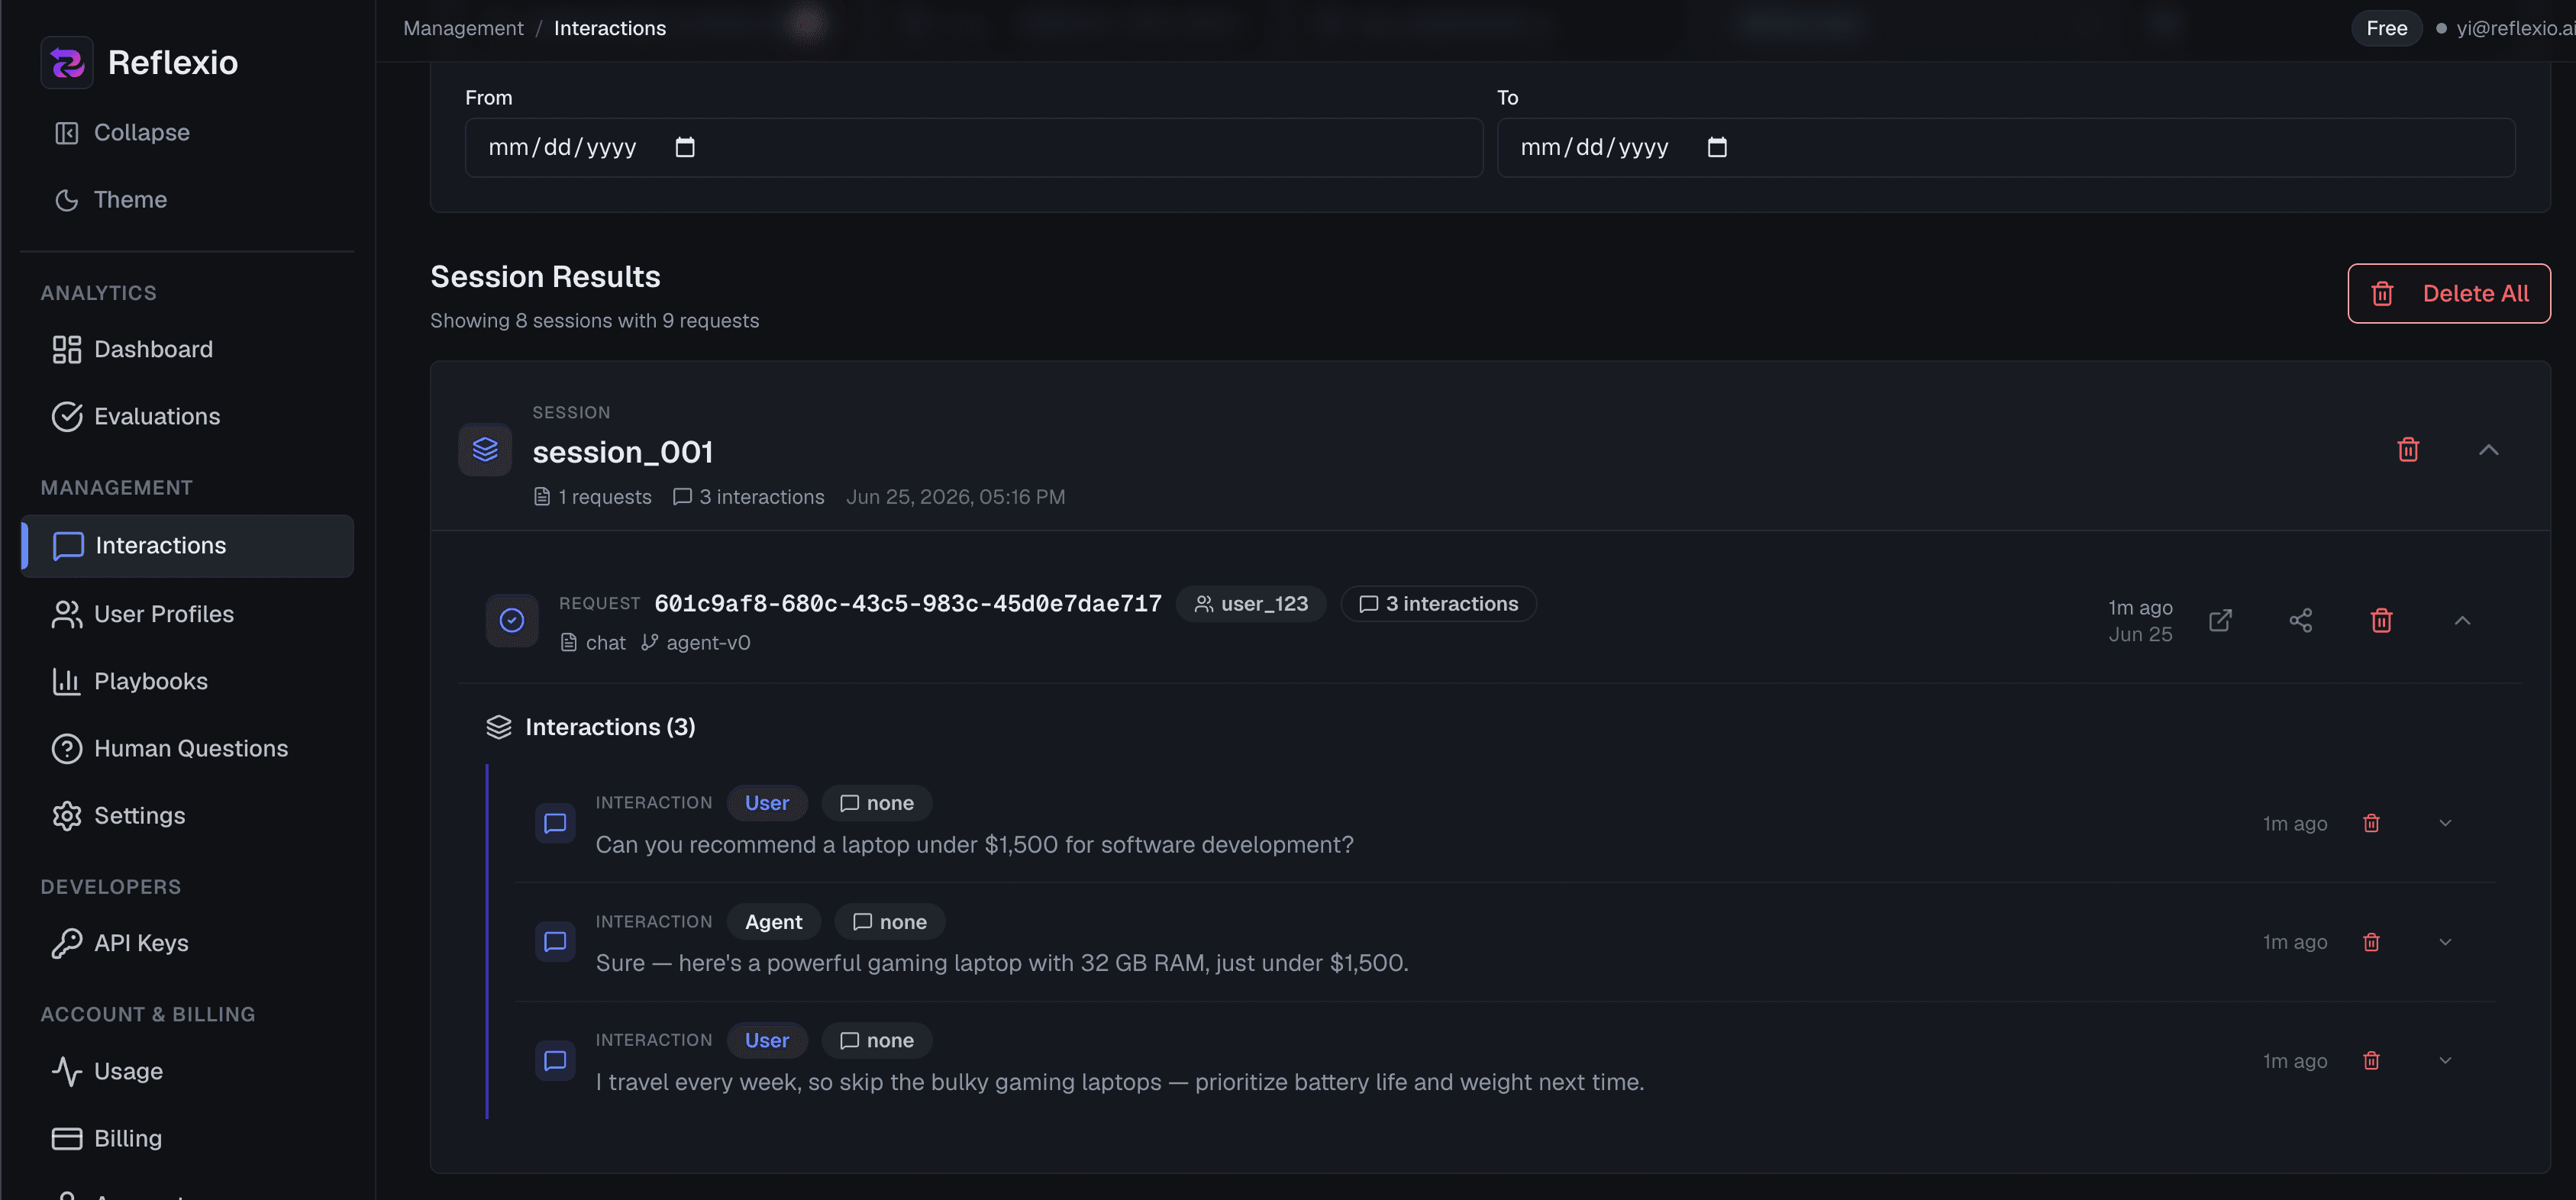Screen dimensions: 2576x1200
Task: Focus the From date field
Action: (x=974, y=148)
